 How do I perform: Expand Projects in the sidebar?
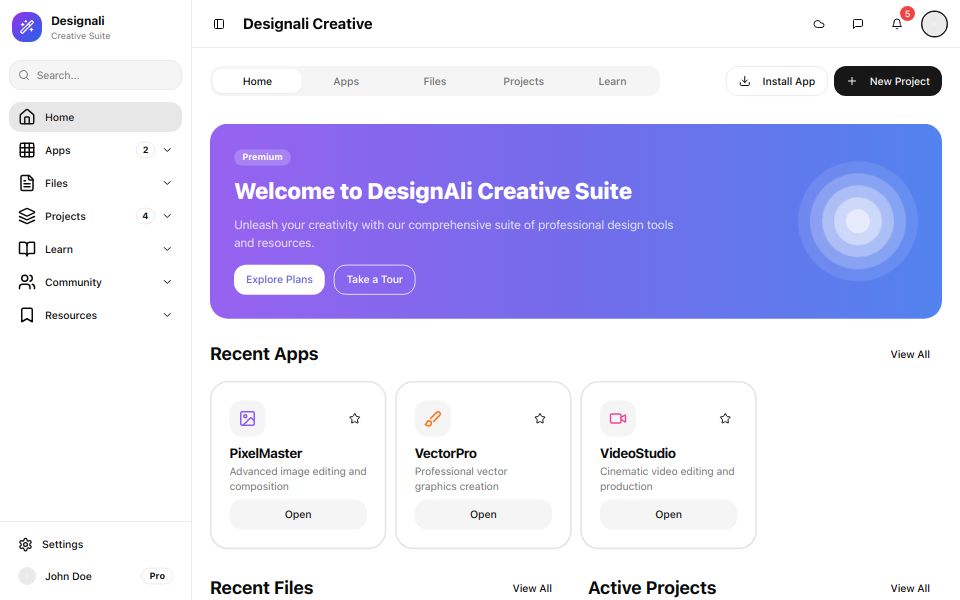coord(167,216)
